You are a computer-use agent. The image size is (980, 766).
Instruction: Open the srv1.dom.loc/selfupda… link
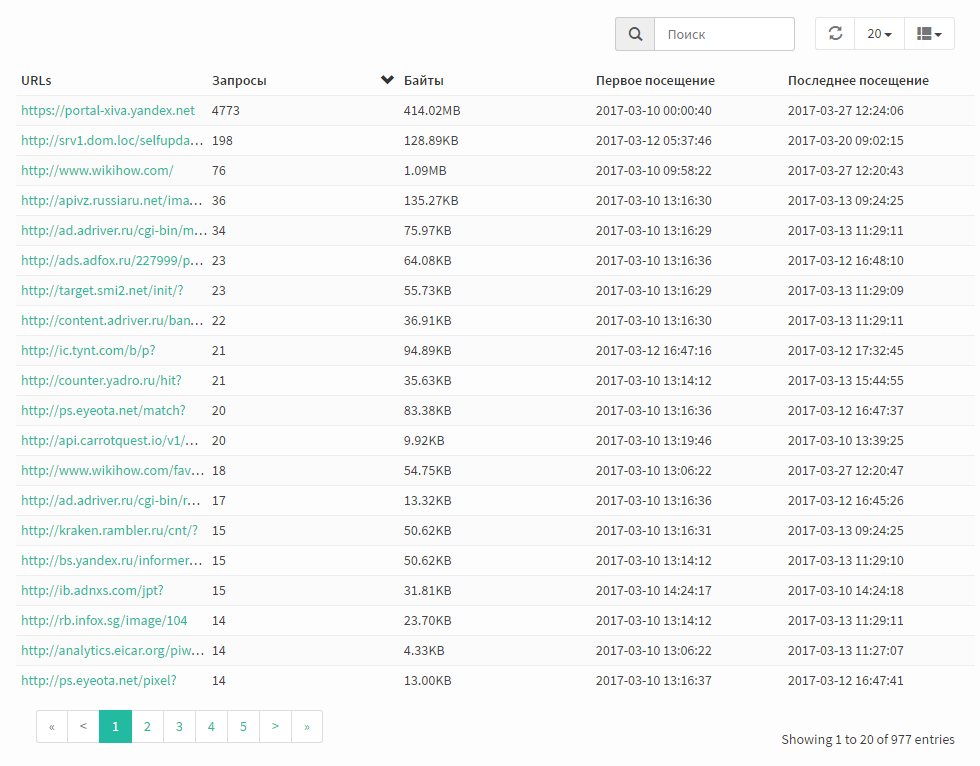pyautogui.click(x=112, y=141)
